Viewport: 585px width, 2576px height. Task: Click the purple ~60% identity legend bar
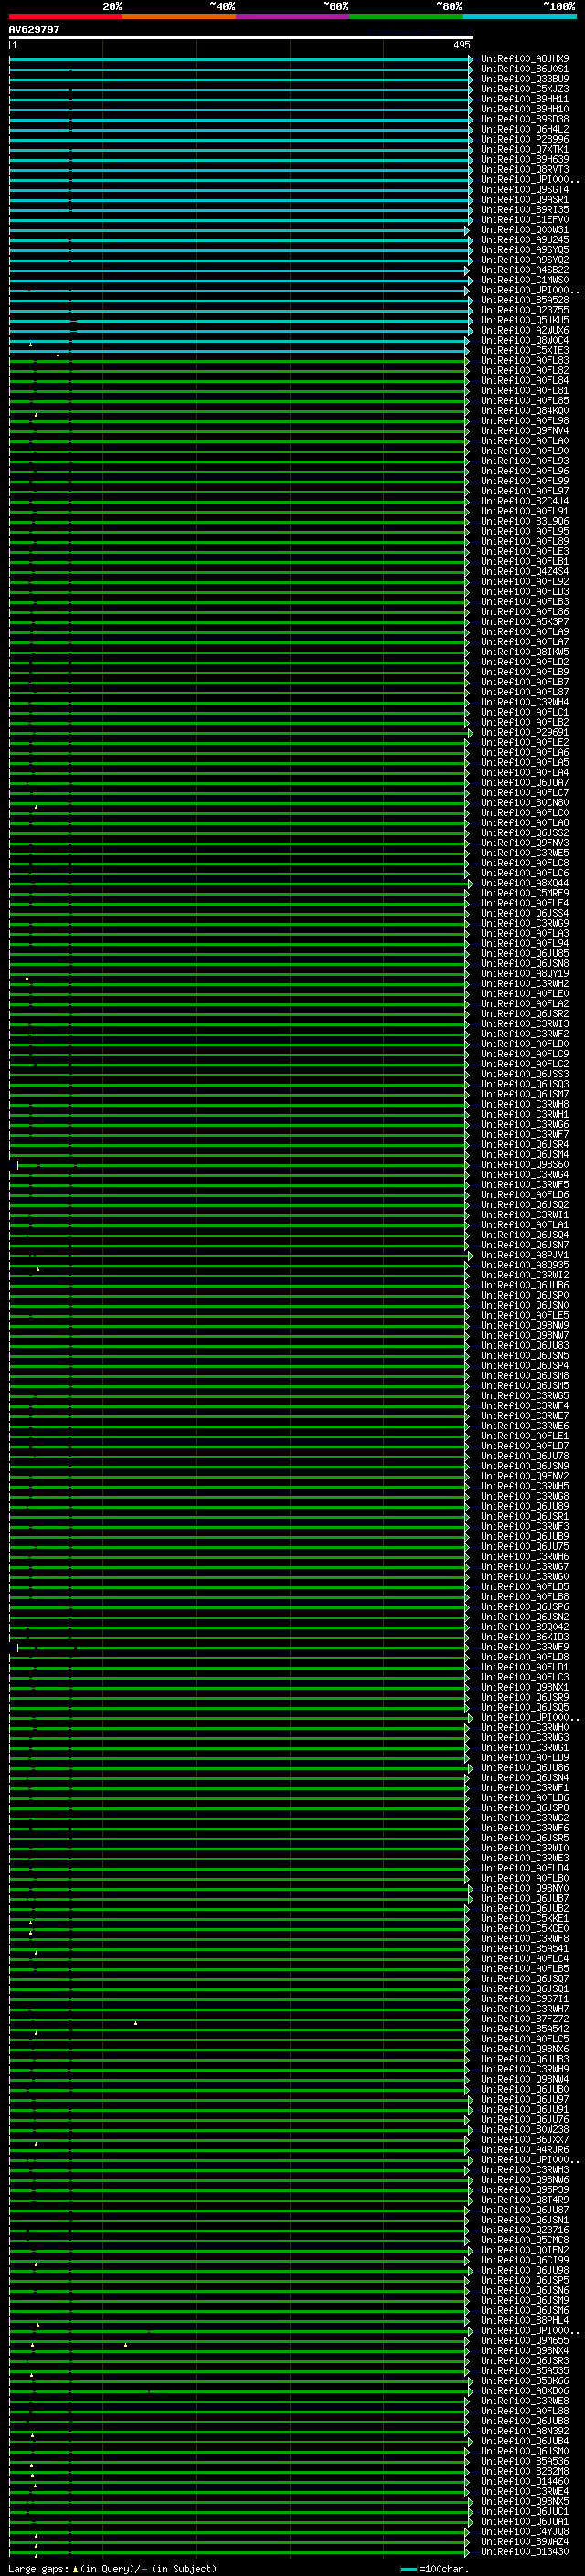tap(292, 16)
